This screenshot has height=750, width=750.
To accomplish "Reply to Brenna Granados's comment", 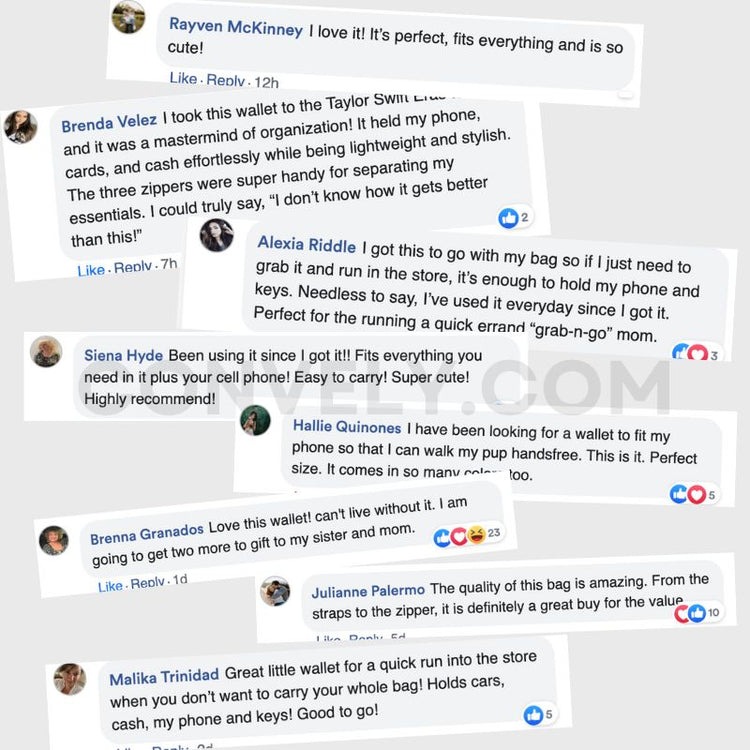I will [147, 584].
